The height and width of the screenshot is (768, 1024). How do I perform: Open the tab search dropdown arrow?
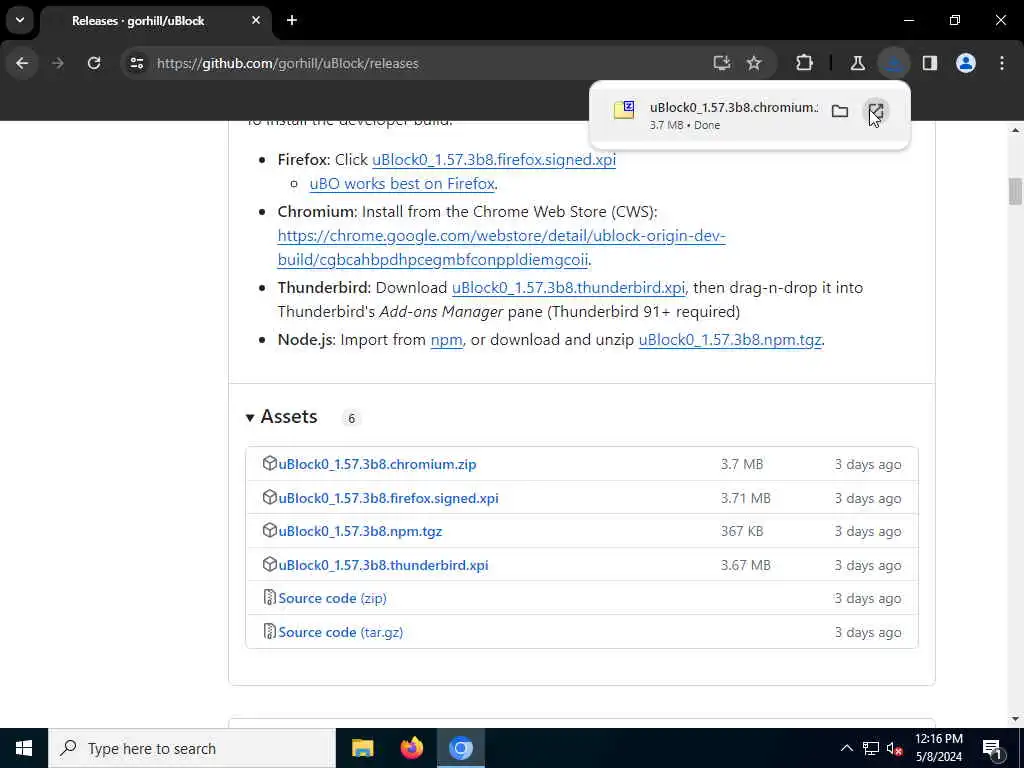(x=20, y=20)
